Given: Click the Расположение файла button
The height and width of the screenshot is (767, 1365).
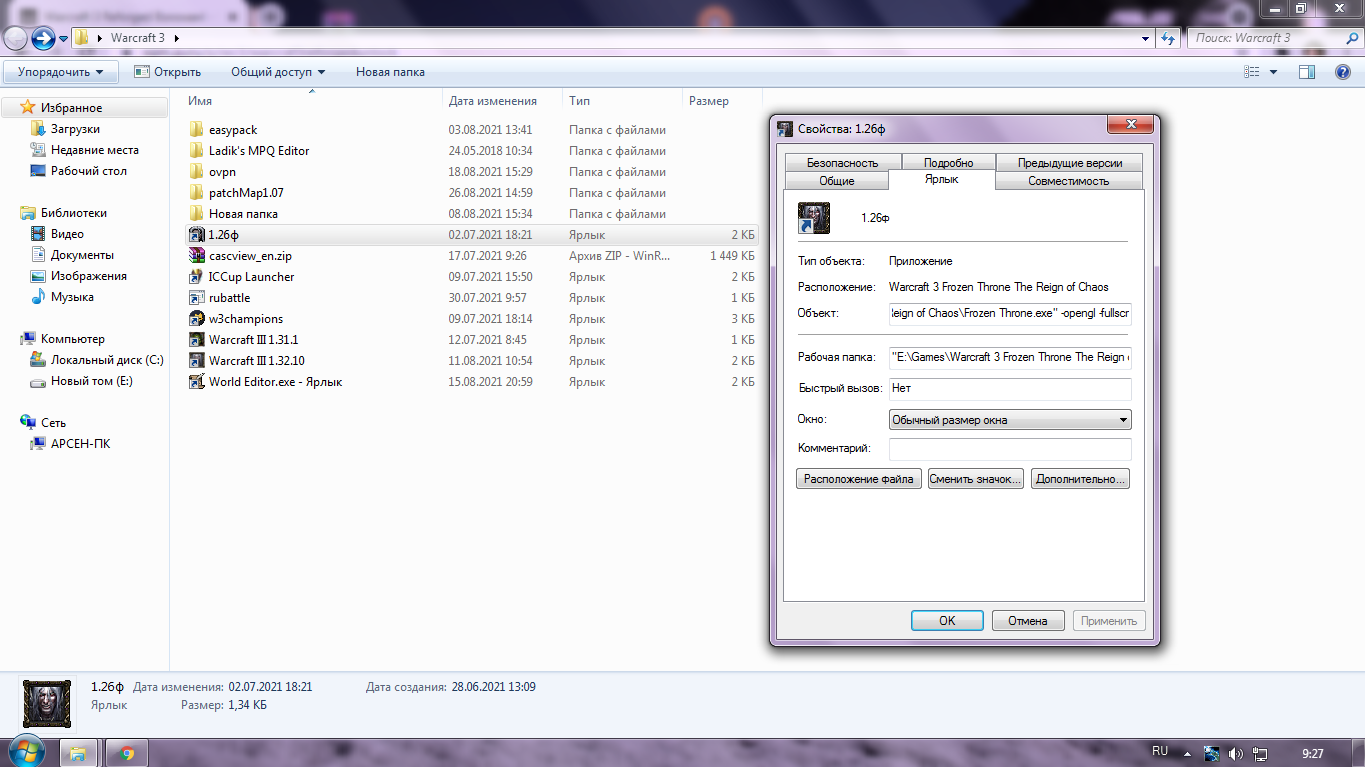Looking at the screenshot, I should pyautogui.click(x=860, y=479).
